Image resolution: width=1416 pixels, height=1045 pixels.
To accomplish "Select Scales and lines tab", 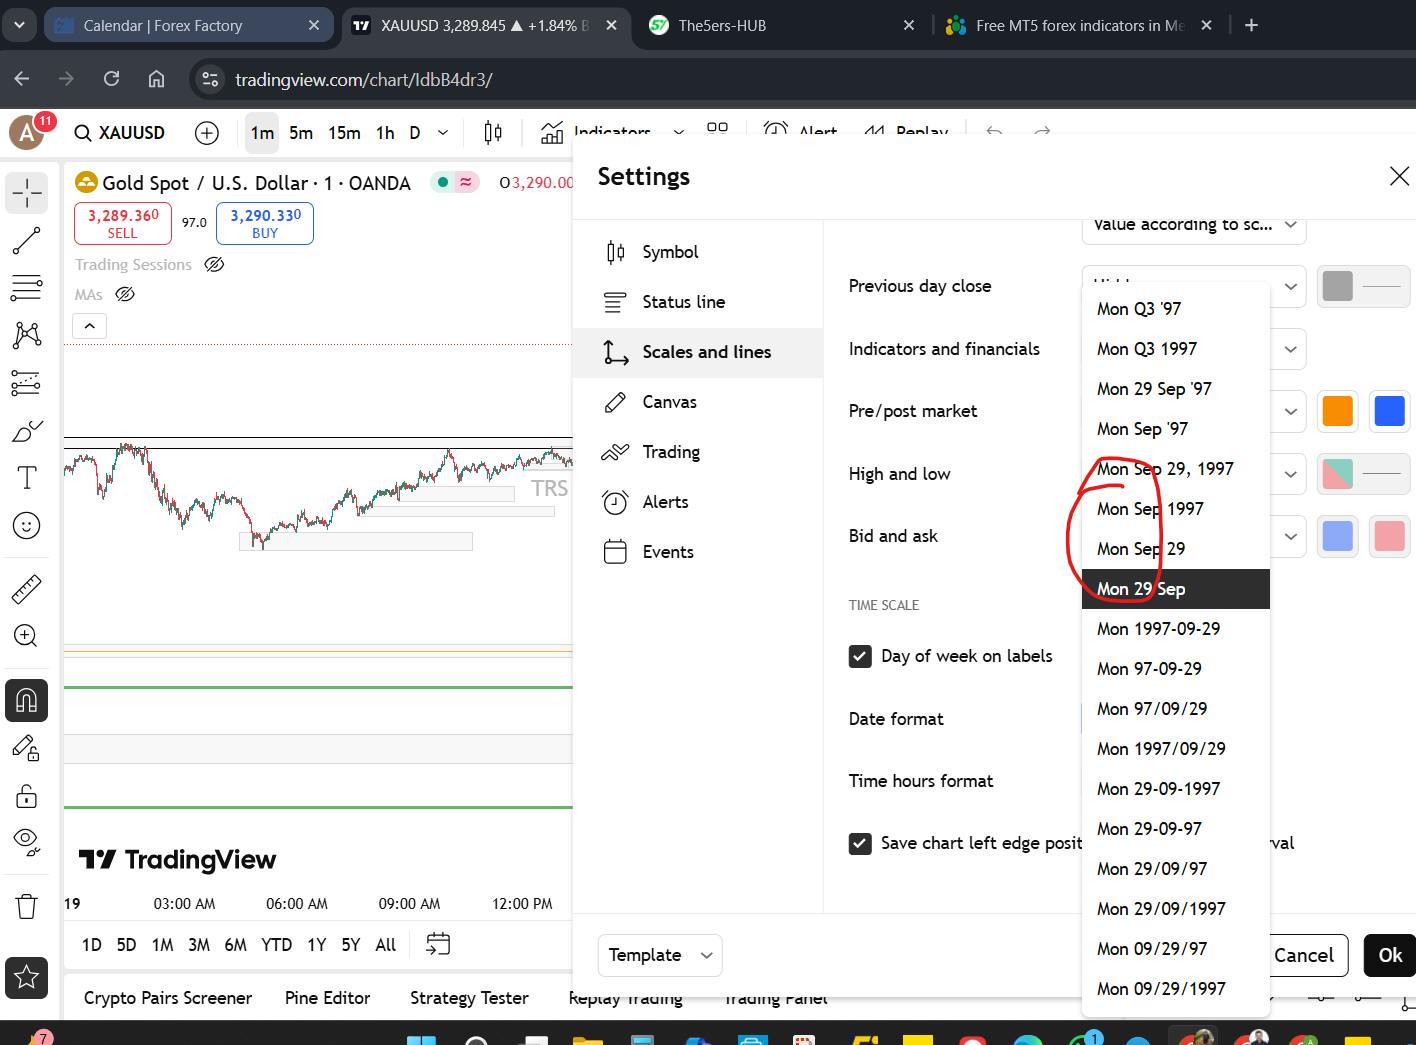I will pyautogui.click(x=698, y=352).
